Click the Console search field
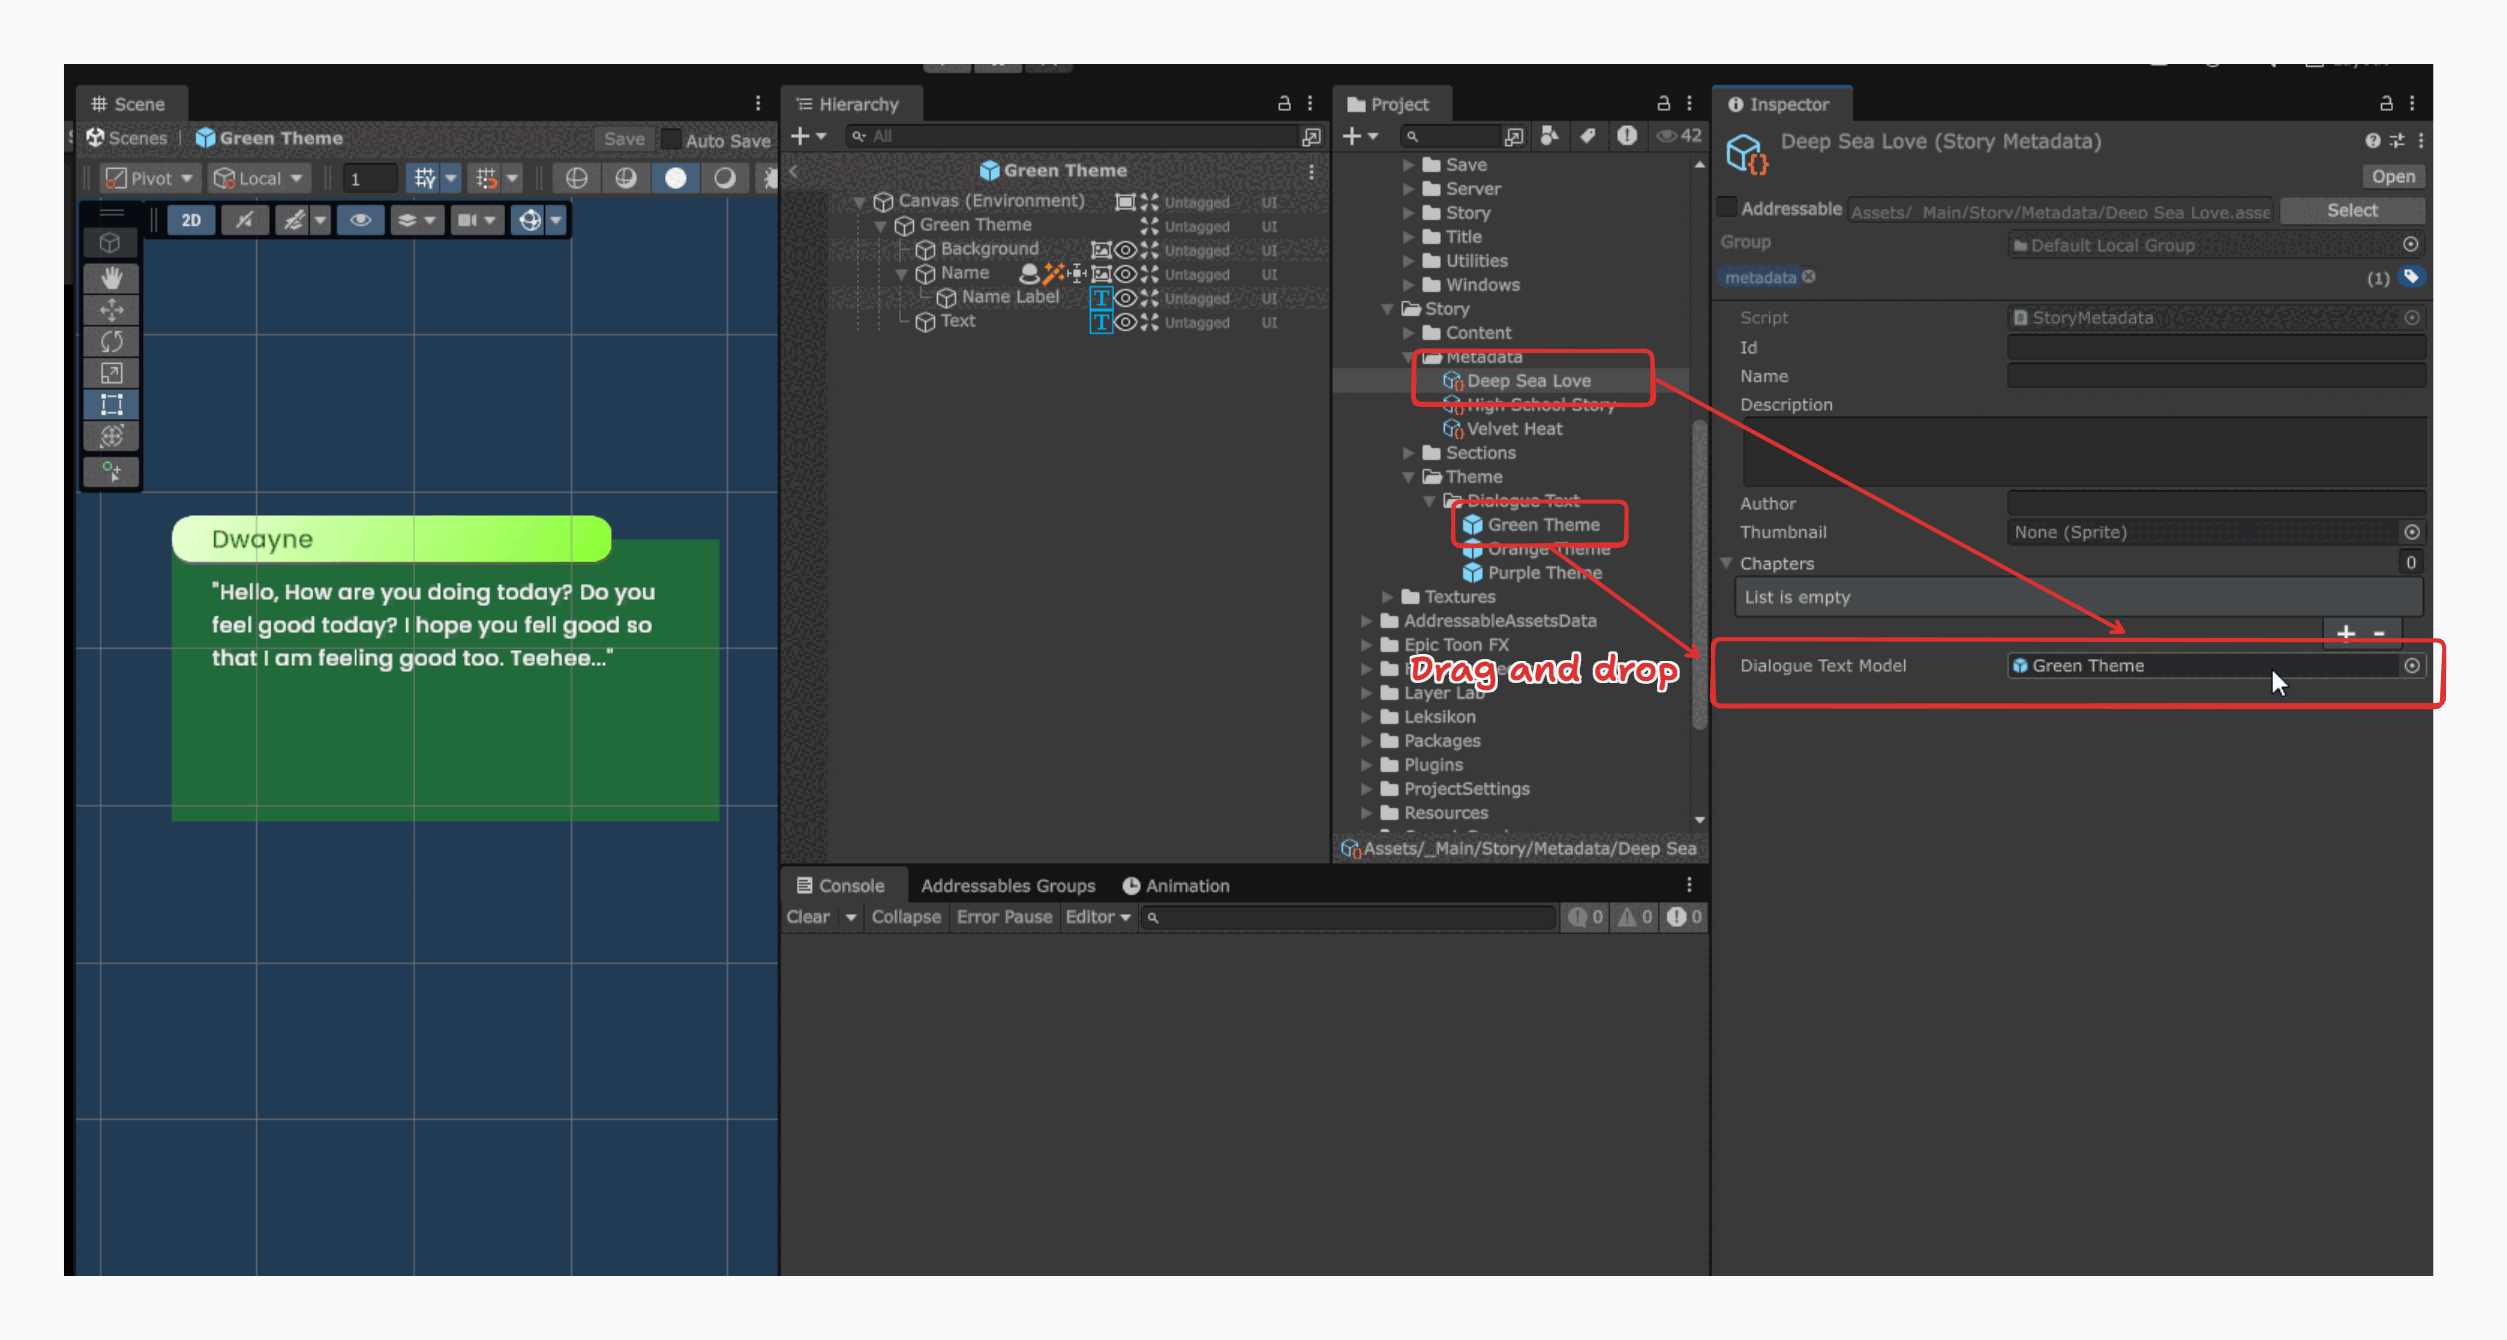The height and width of the screenshot is (1340, 2507). pos(1350,917)
